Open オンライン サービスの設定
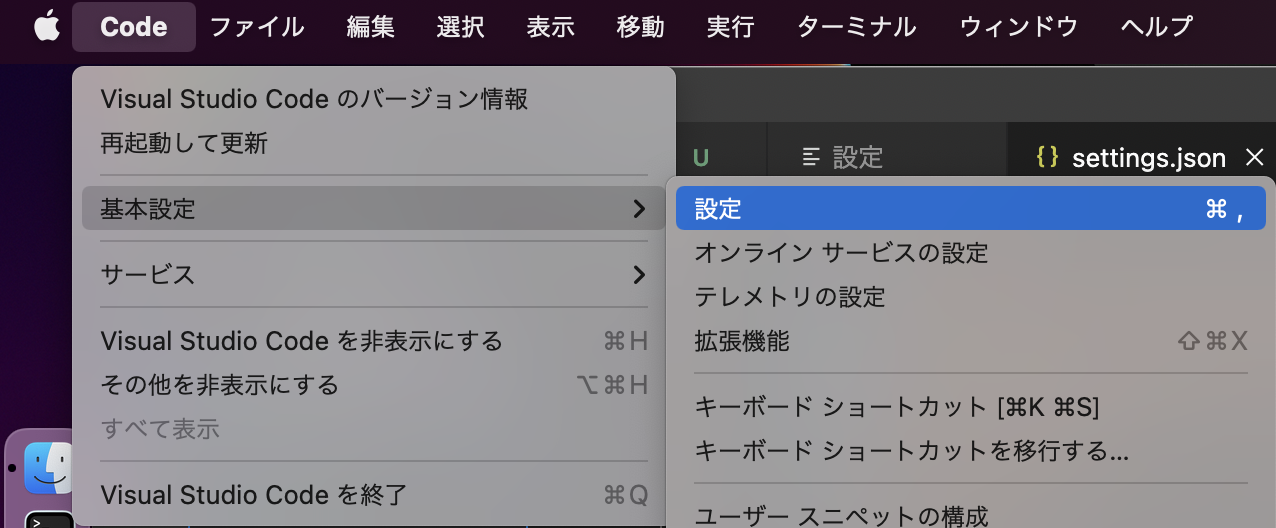Viewport: 1276px width, 528px height. point(971,253)
